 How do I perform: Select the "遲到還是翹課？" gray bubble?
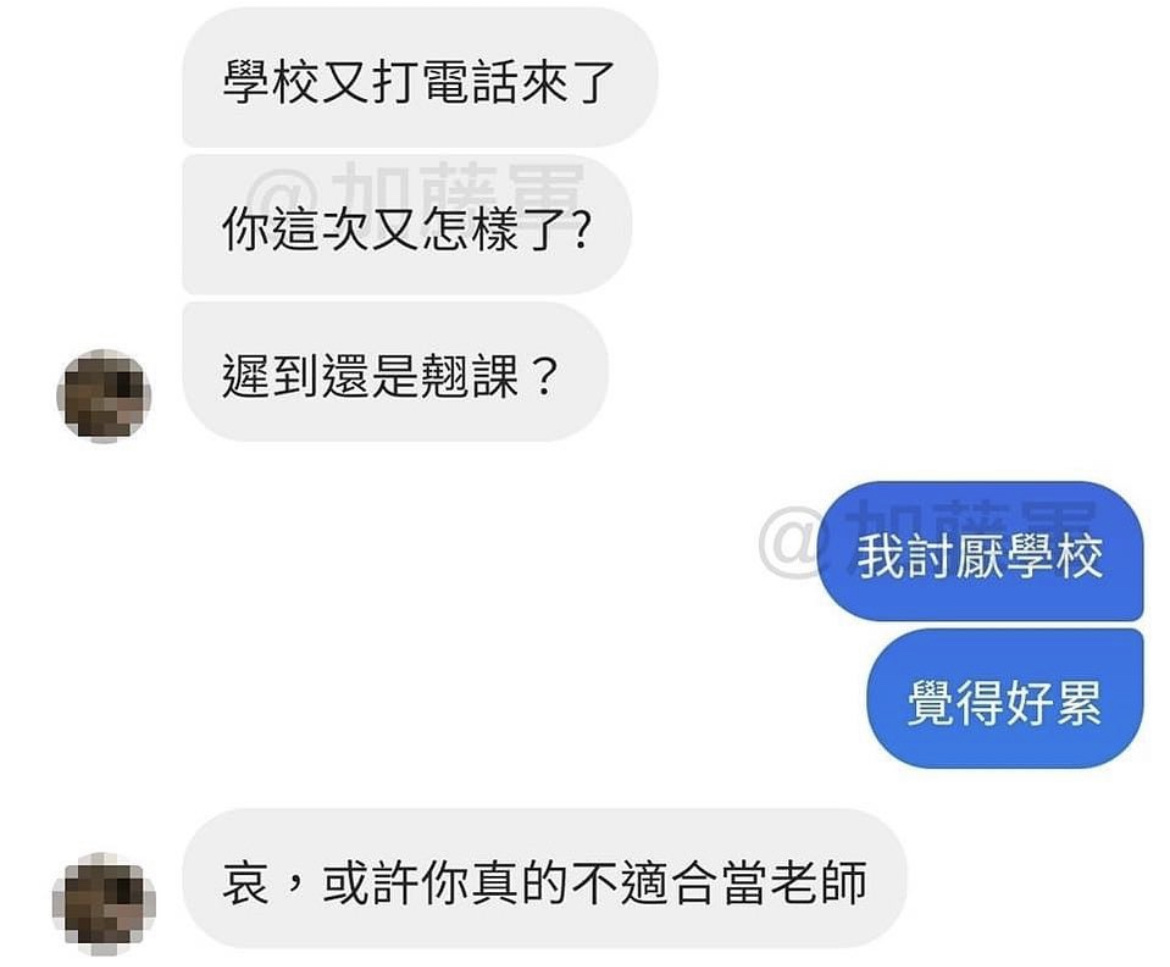pos(395,372)
